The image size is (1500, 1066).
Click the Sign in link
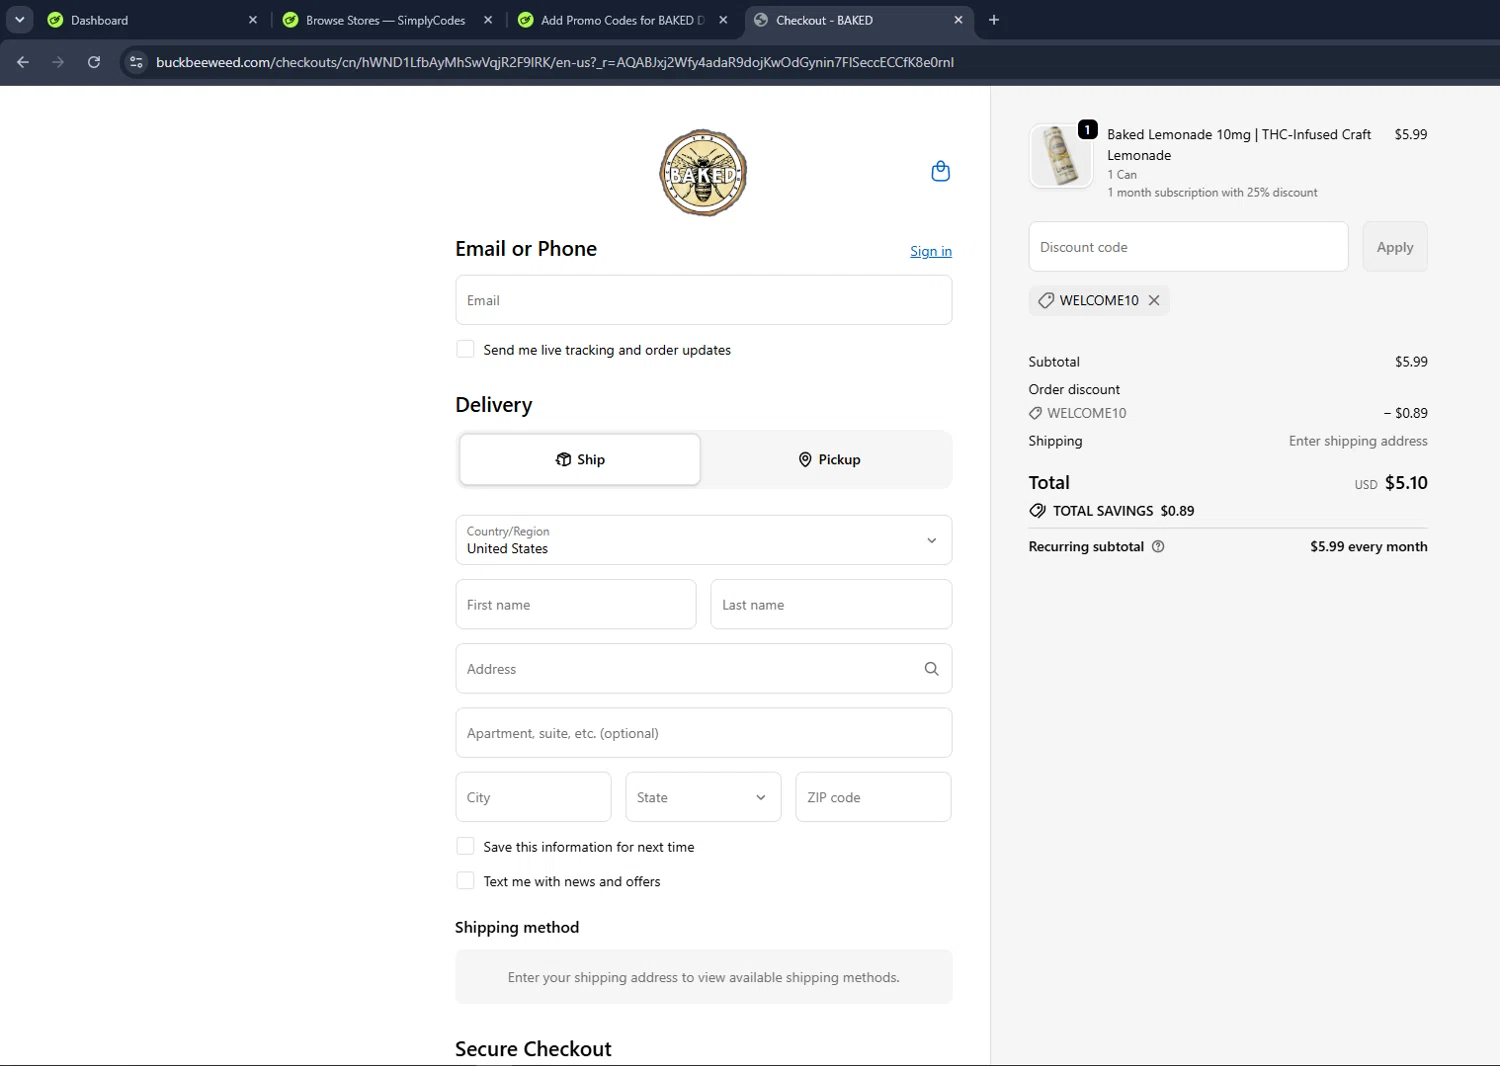[931, 251]
